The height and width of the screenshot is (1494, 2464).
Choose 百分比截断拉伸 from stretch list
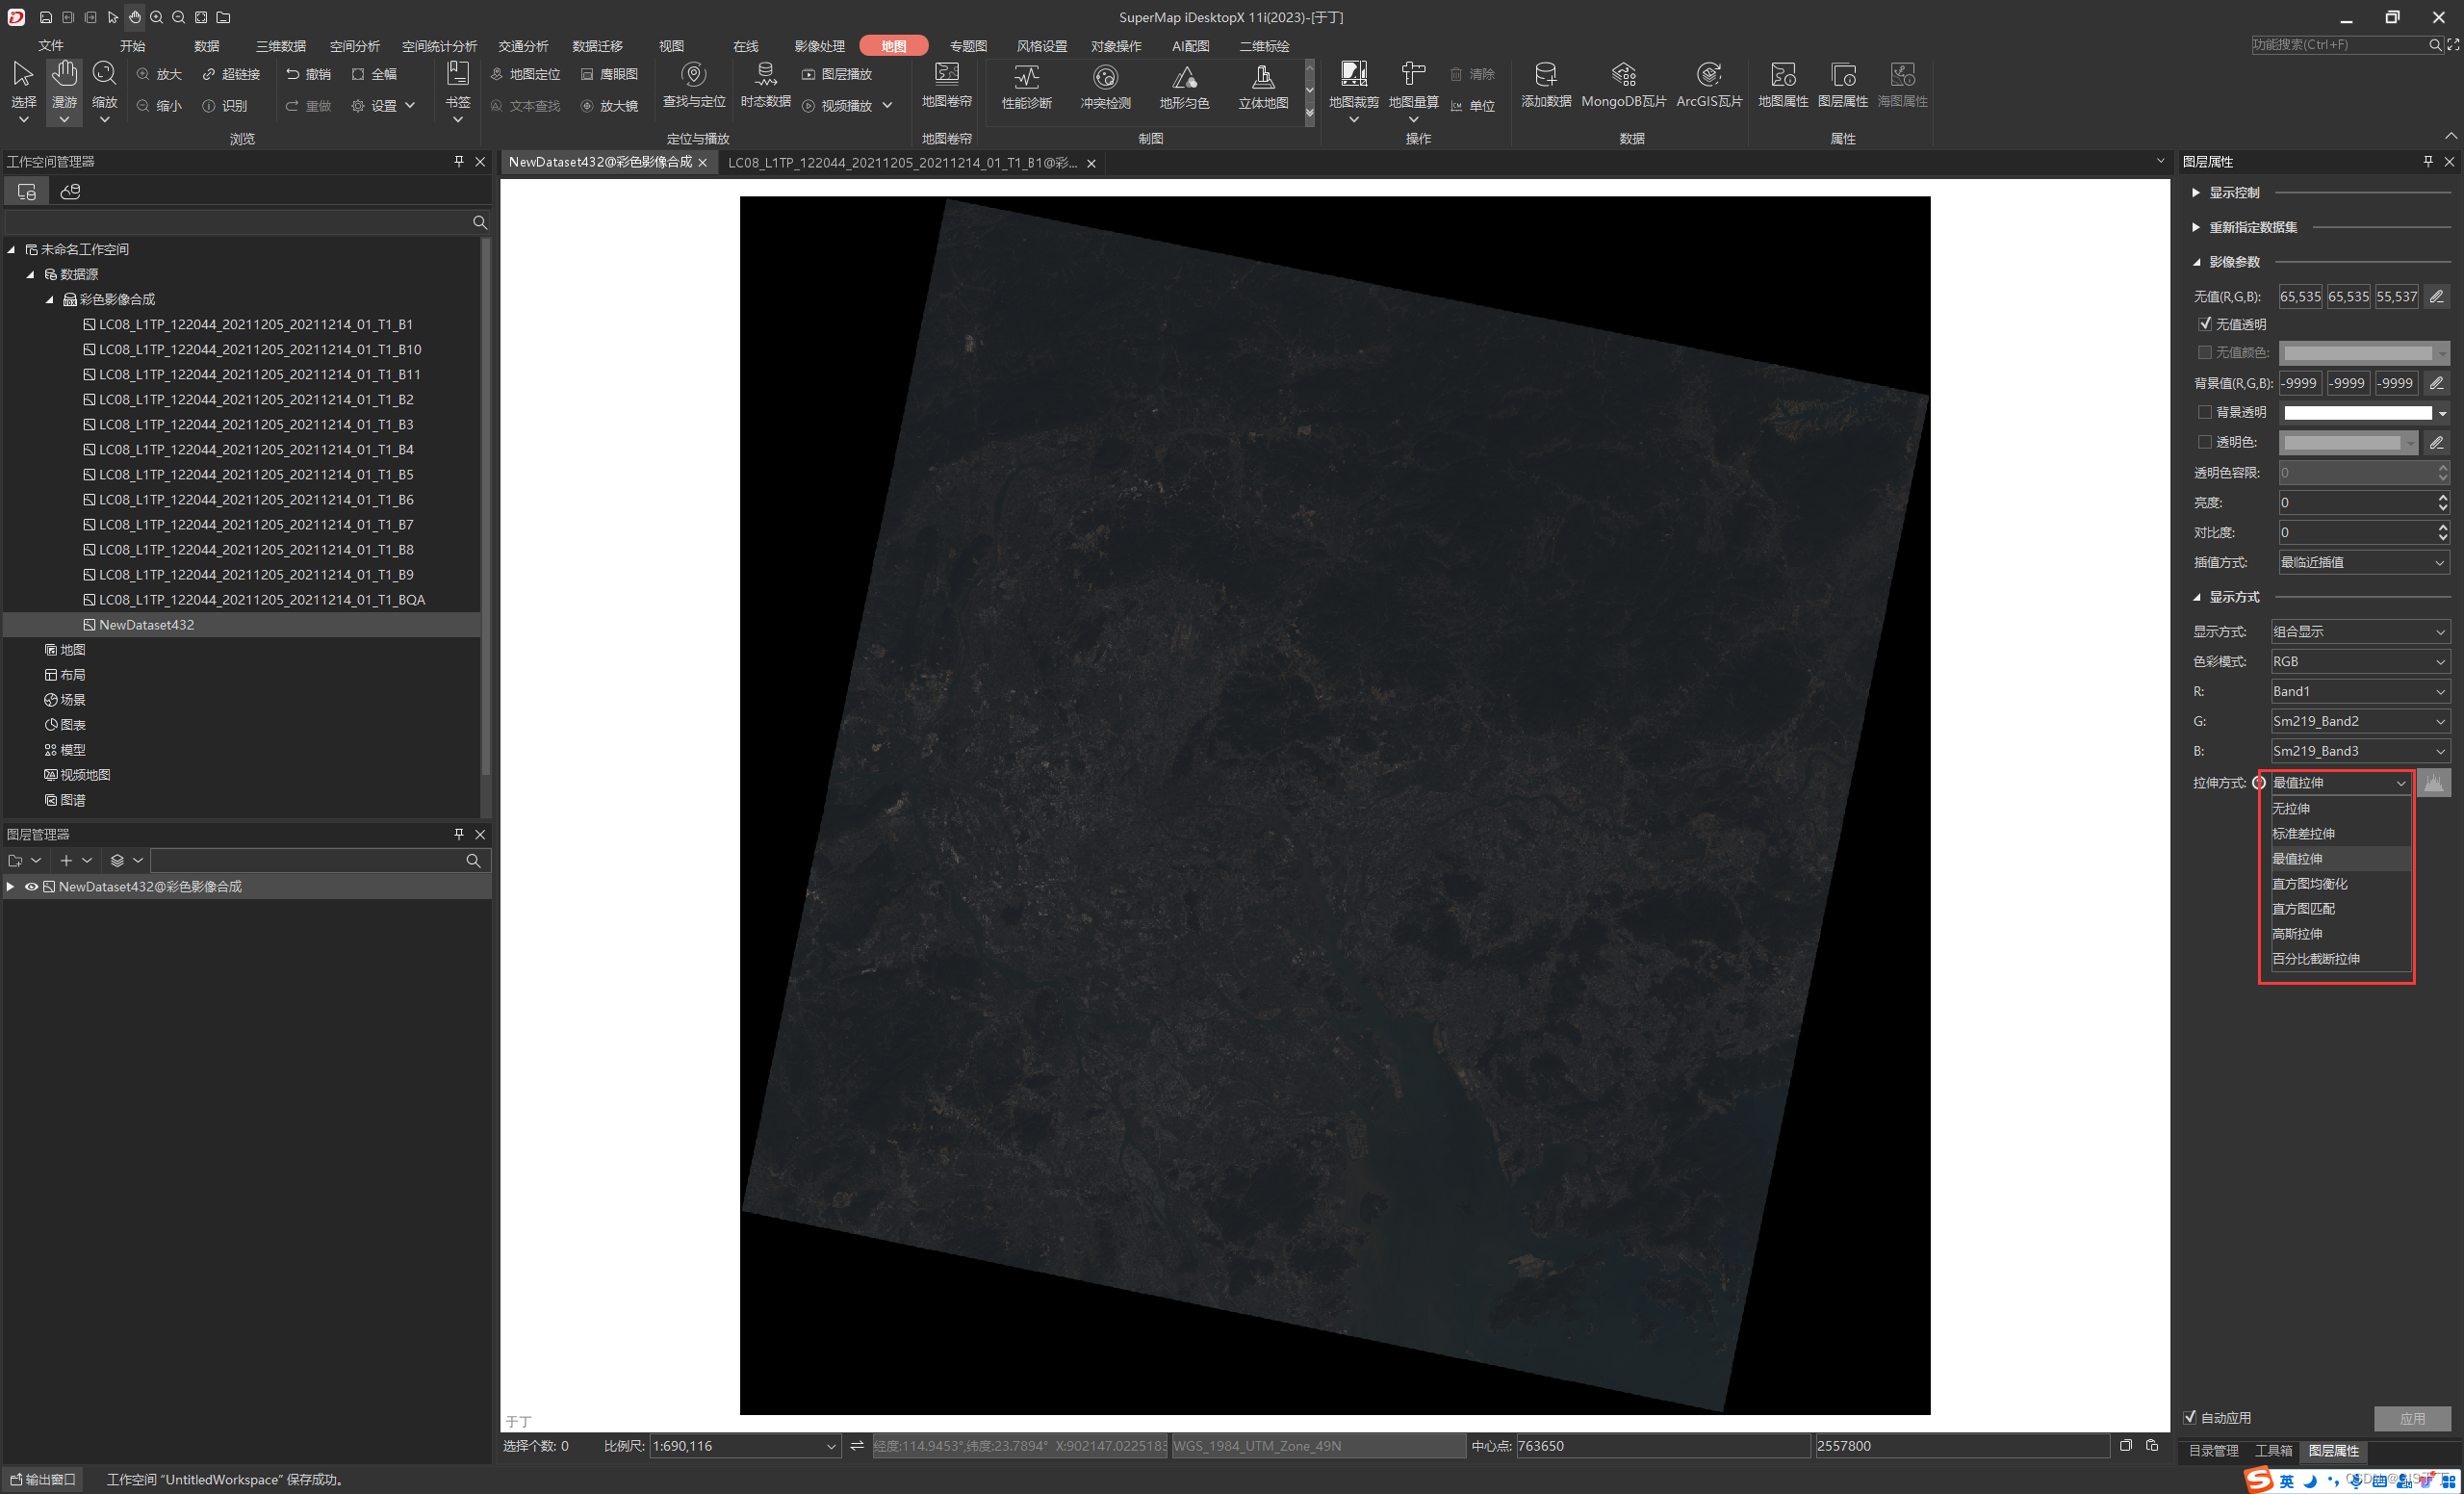[x=2315, y=959]
